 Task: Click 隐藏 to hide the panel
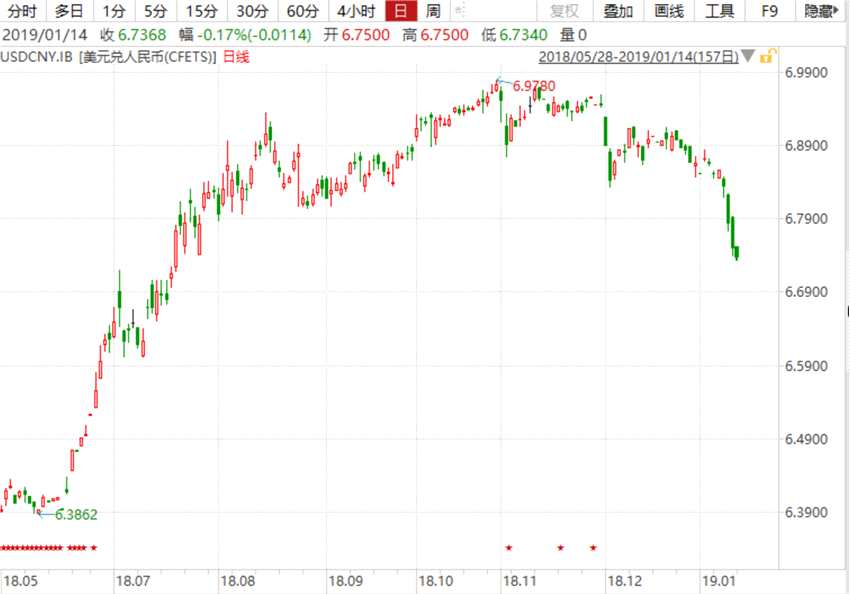[x=821, y=11]
